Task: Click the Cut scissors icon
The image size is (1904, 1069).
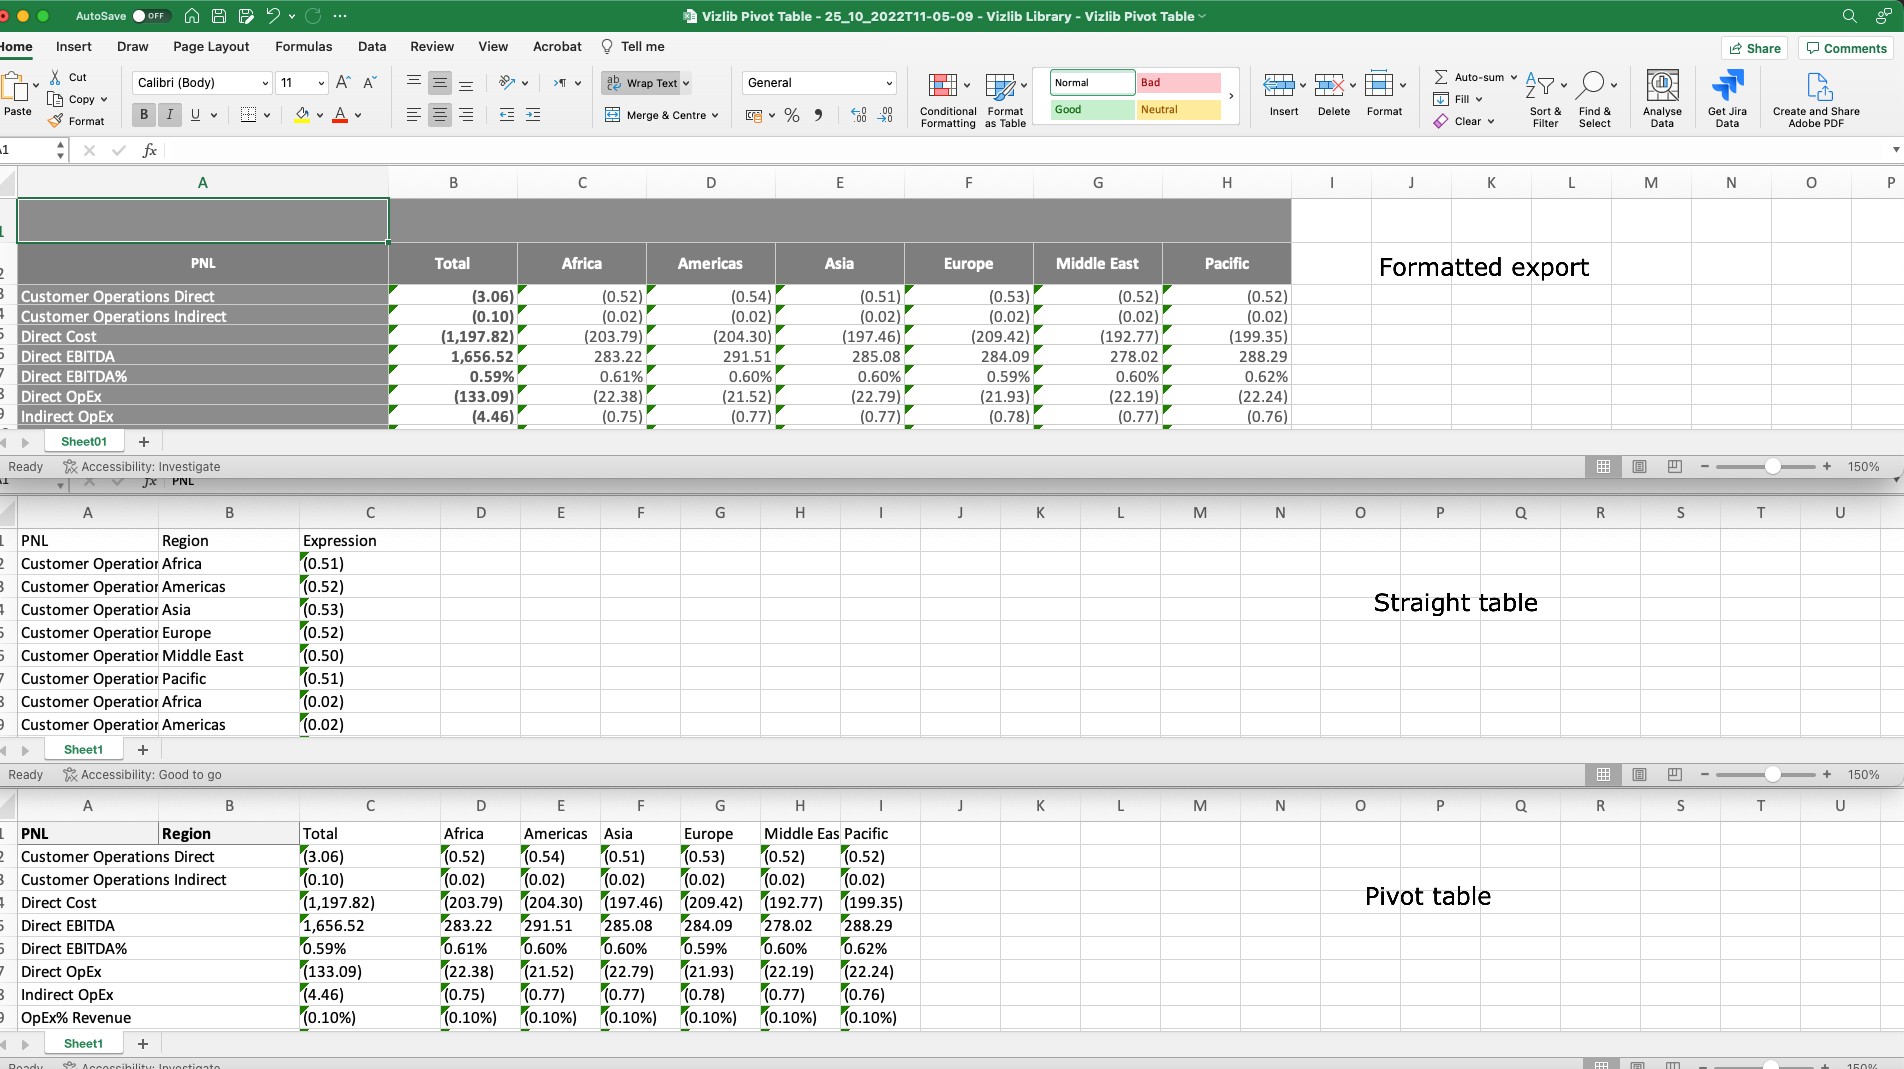Action: click(x=55, y=77)
